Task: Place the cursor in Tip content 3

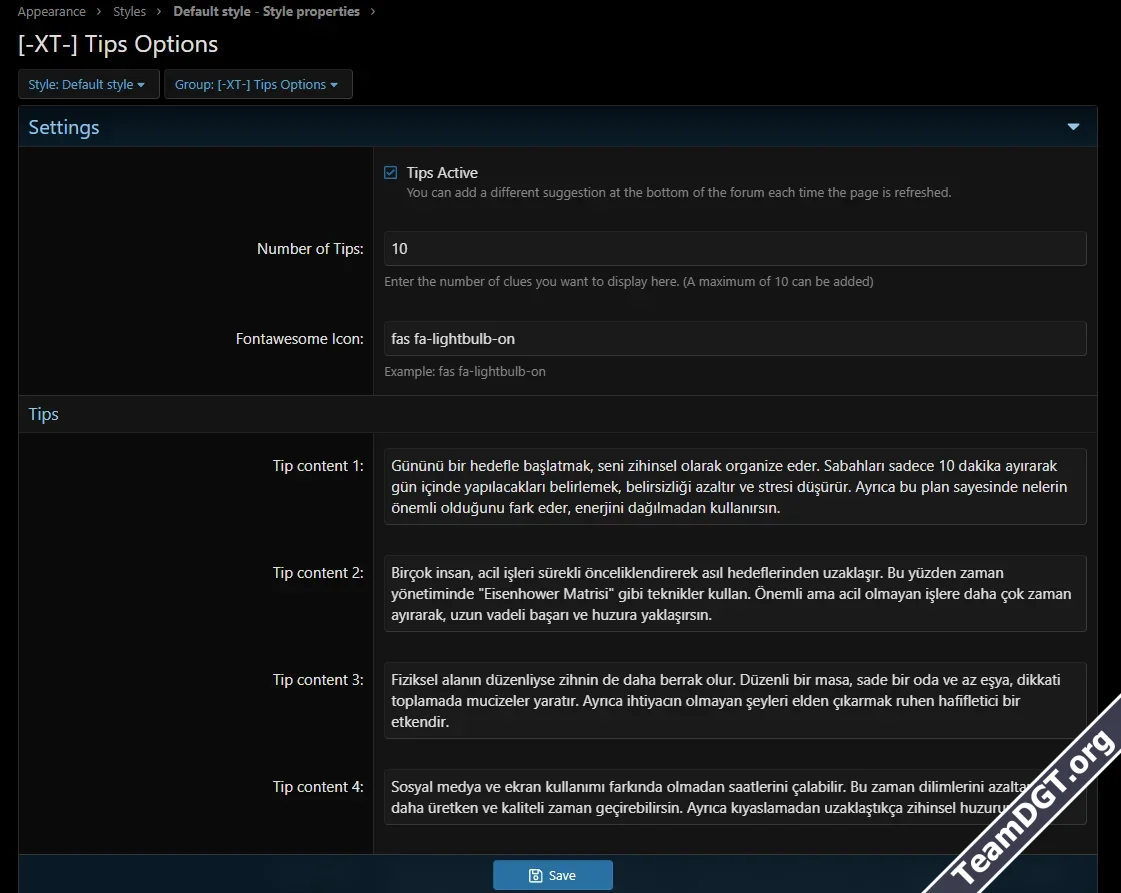Action: point(734,700)
